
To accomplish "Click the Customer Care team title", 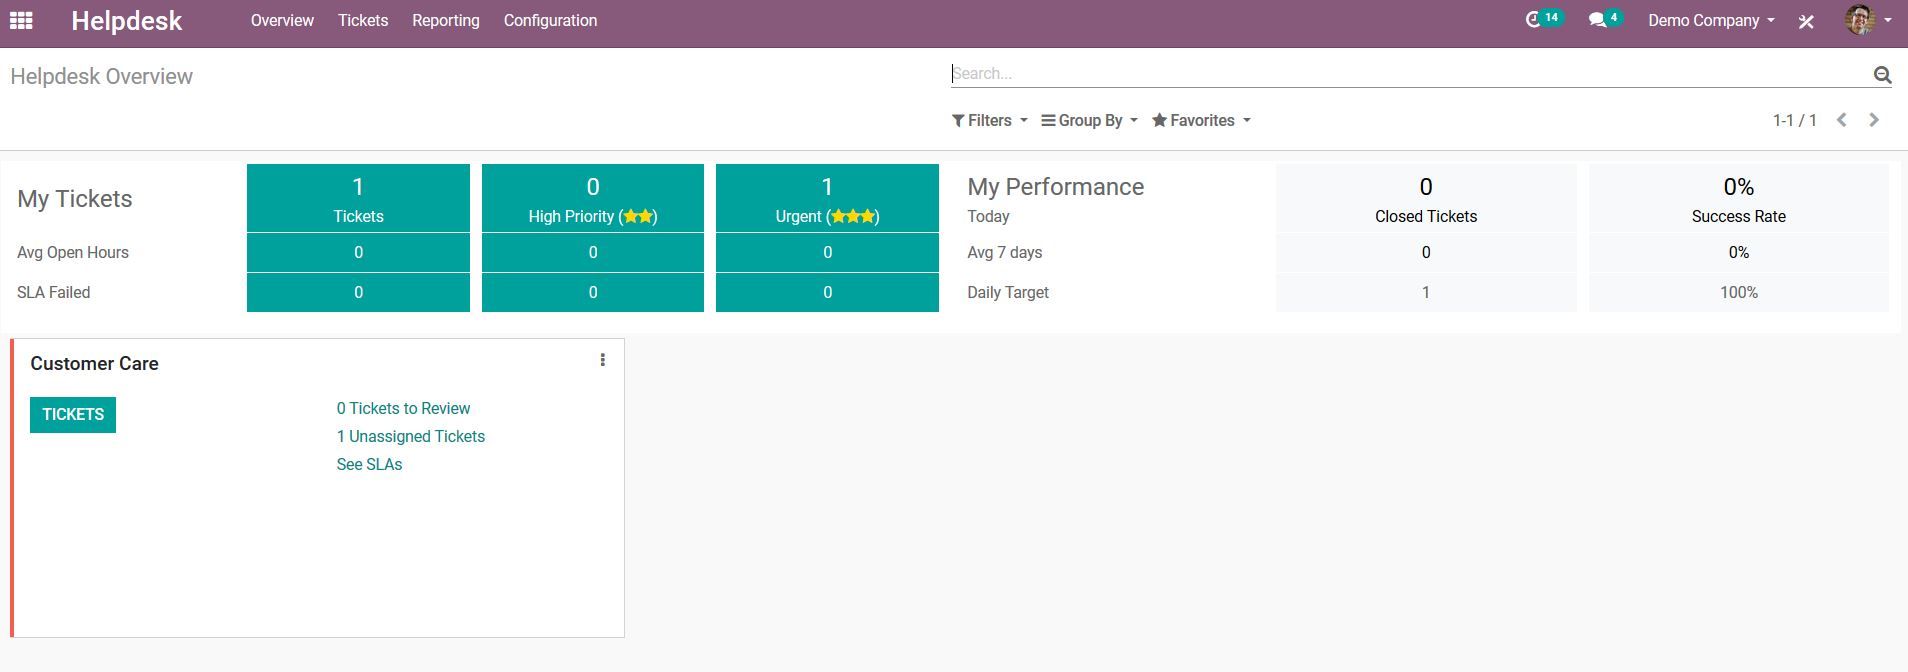I will (x=94, y=364).
